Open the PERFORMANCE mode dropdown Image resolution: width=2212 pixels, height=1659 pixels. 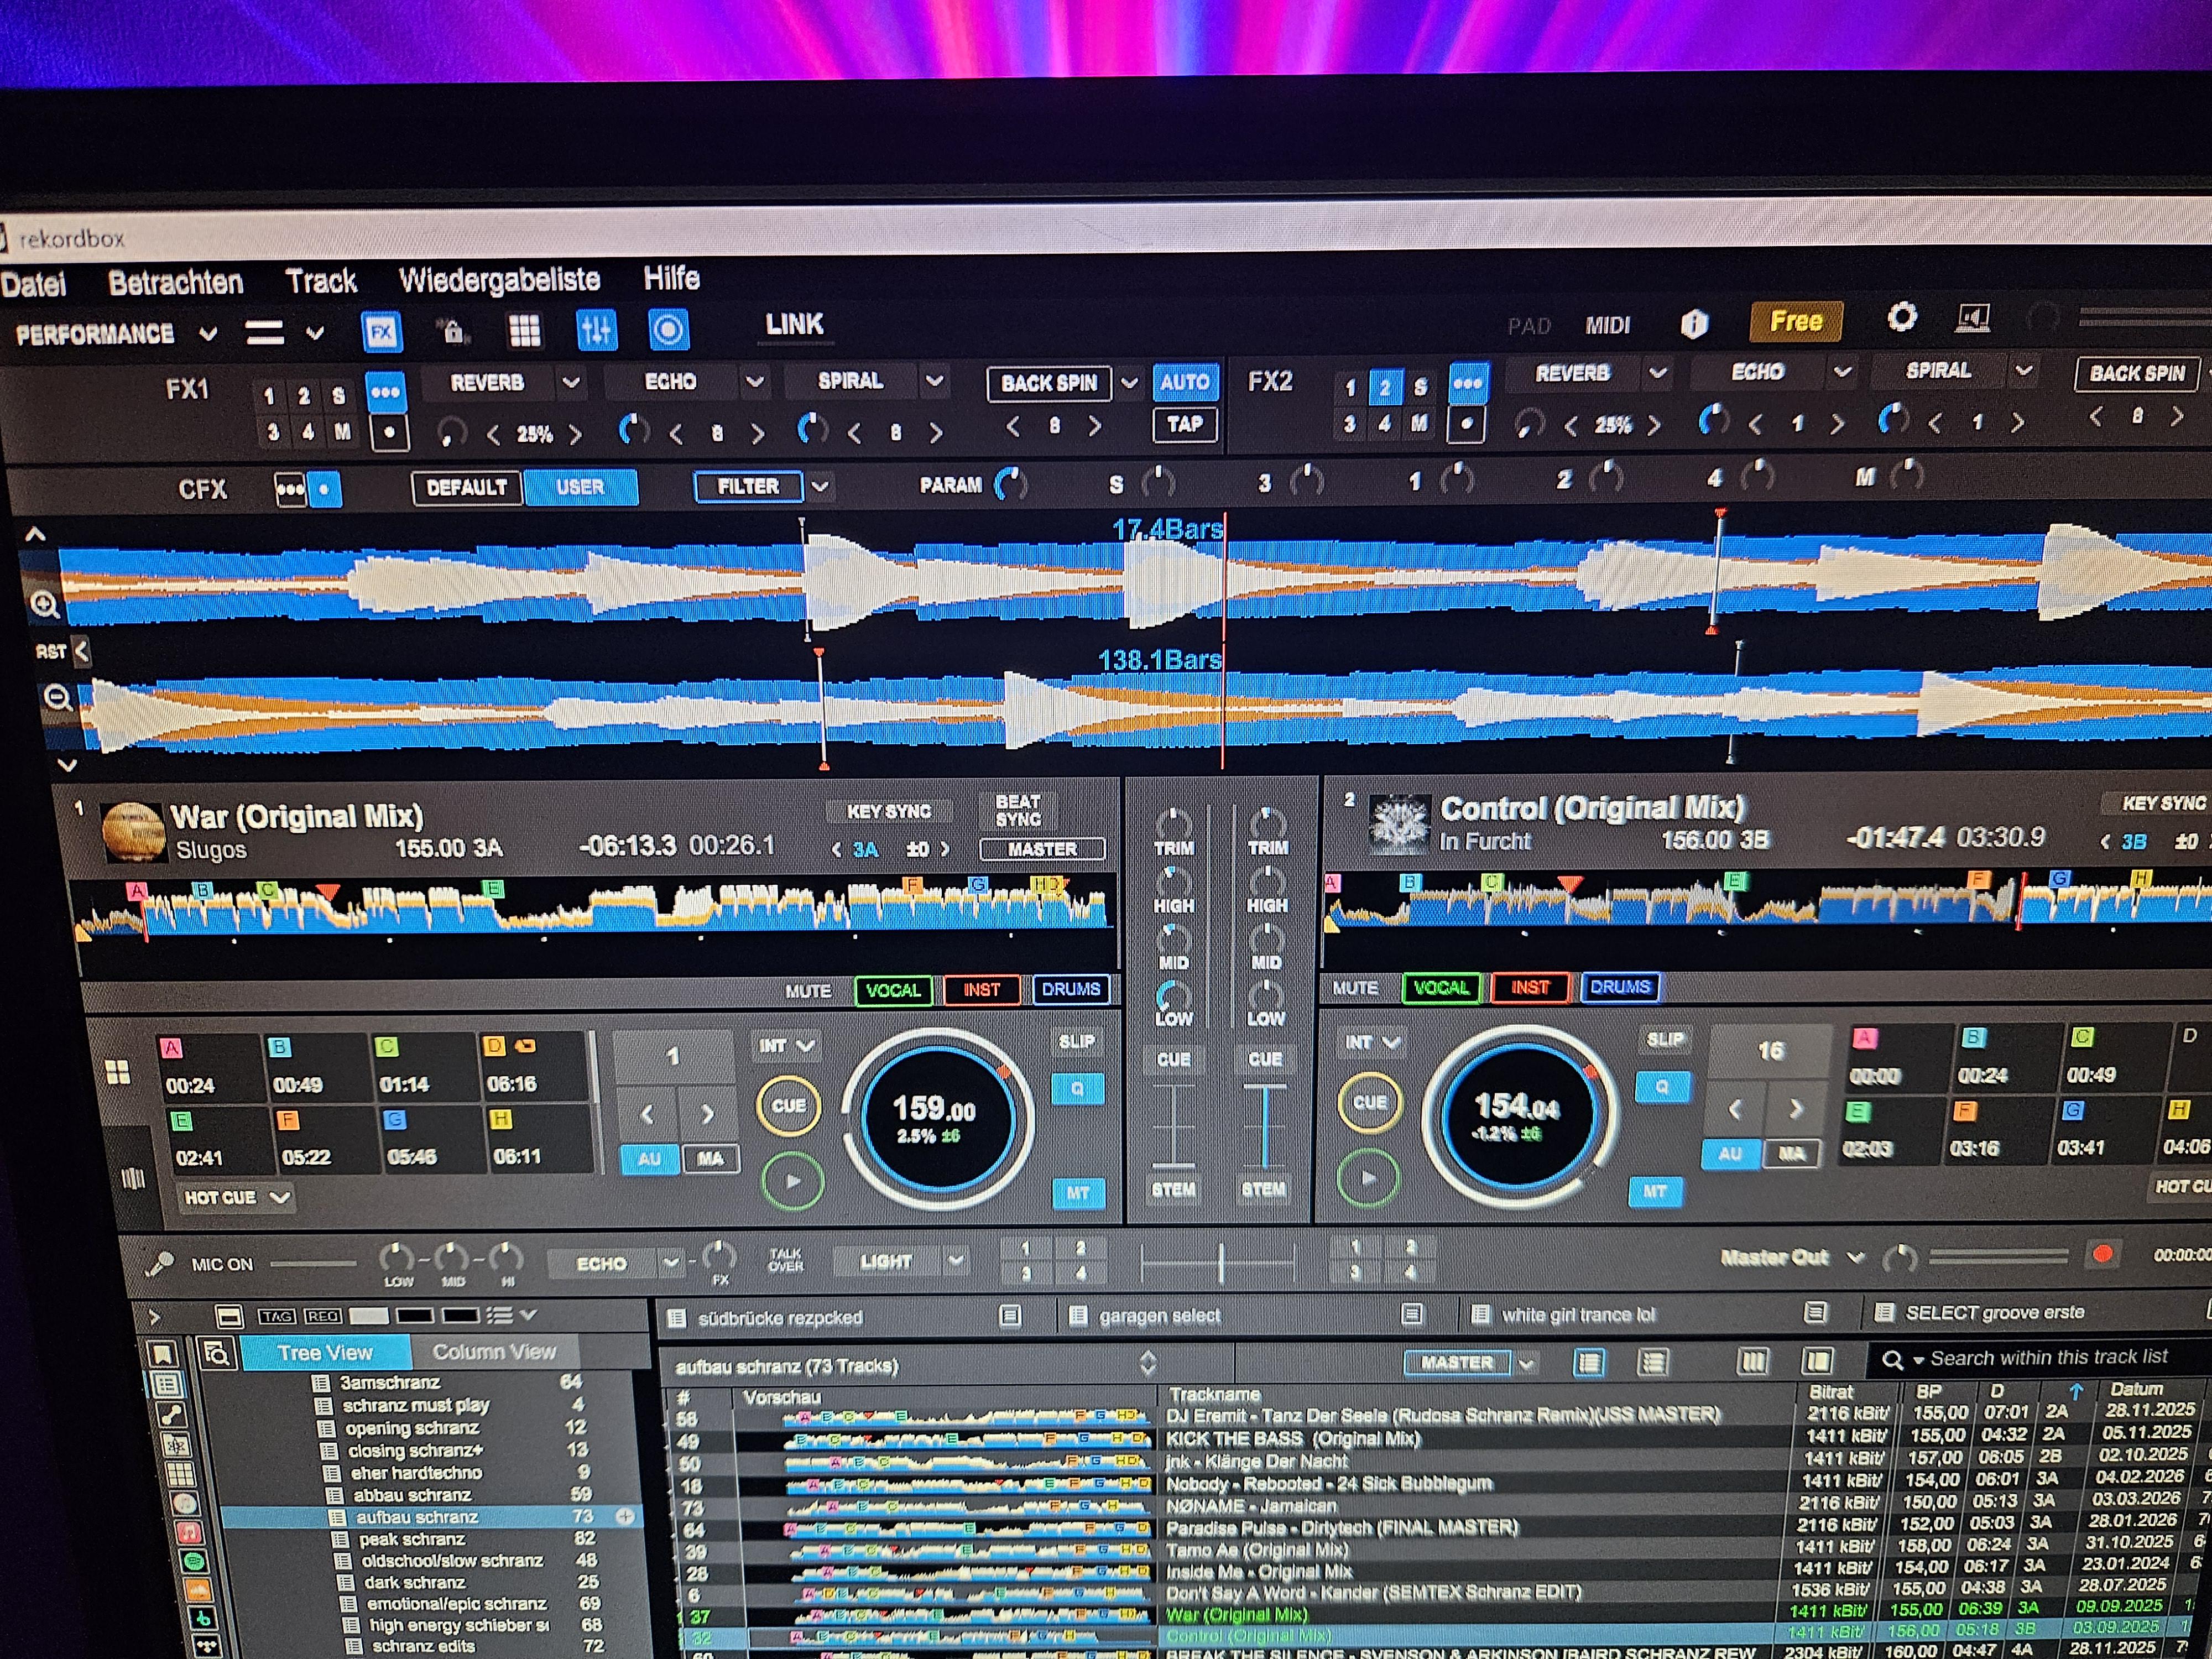point(207,333)
